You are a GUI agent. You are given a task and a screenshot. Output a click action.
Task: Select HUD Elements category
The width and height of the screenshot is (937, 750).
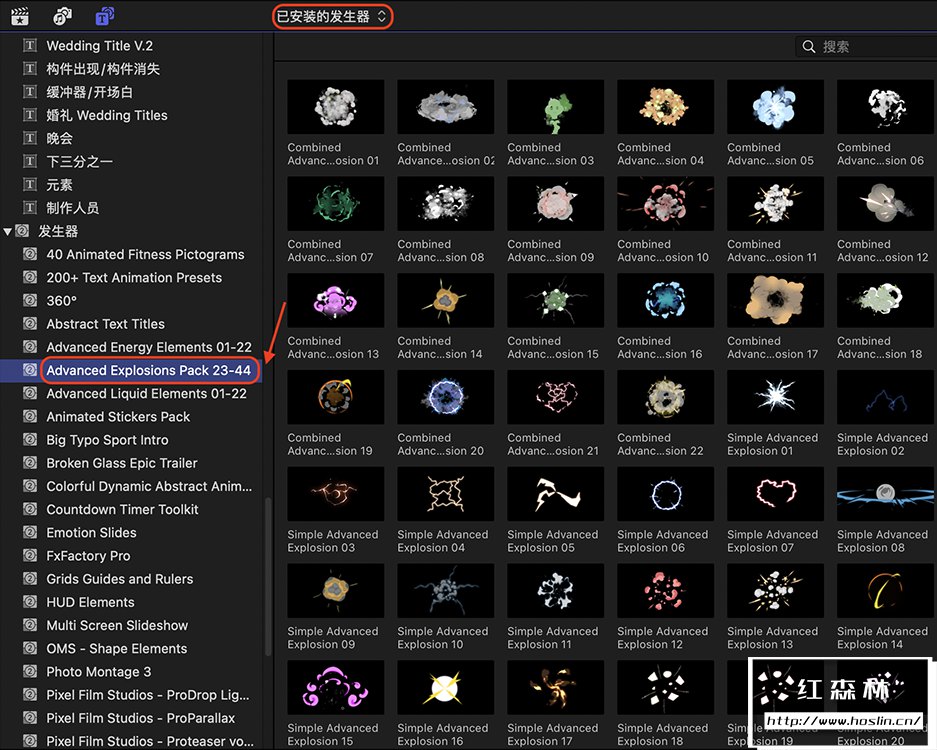point(131,602)
